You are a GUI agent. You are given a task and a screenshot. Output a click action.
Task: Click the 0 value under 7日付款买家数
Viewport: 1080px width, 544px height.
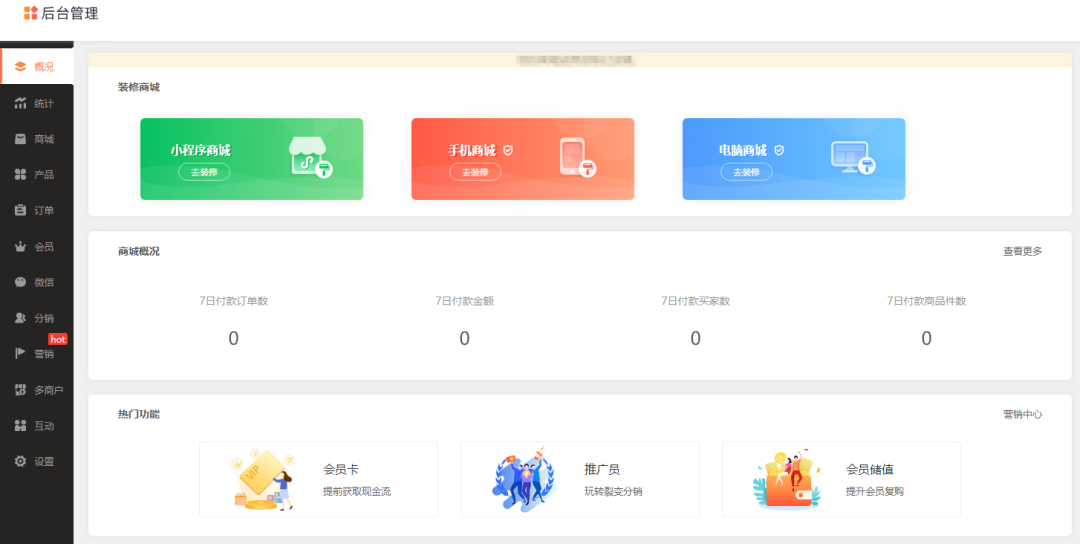click(696, 339)
